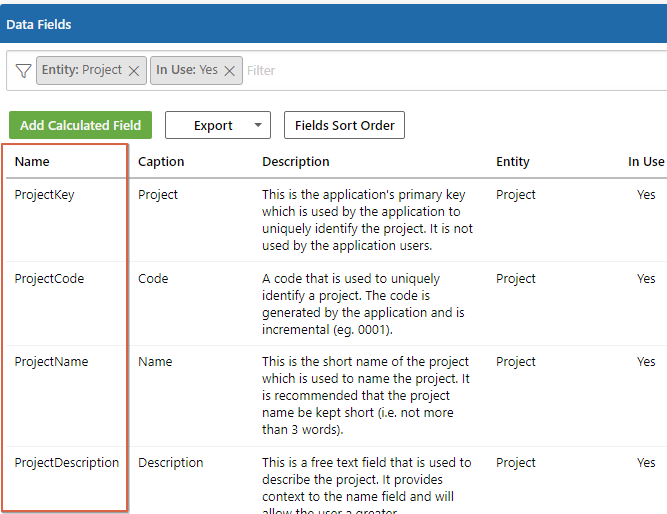The height and width of the screenshot is (514, 667).
Task: Remove the Entity: Project filter chip
Action: pyautogui.click(x=134, y=71)
